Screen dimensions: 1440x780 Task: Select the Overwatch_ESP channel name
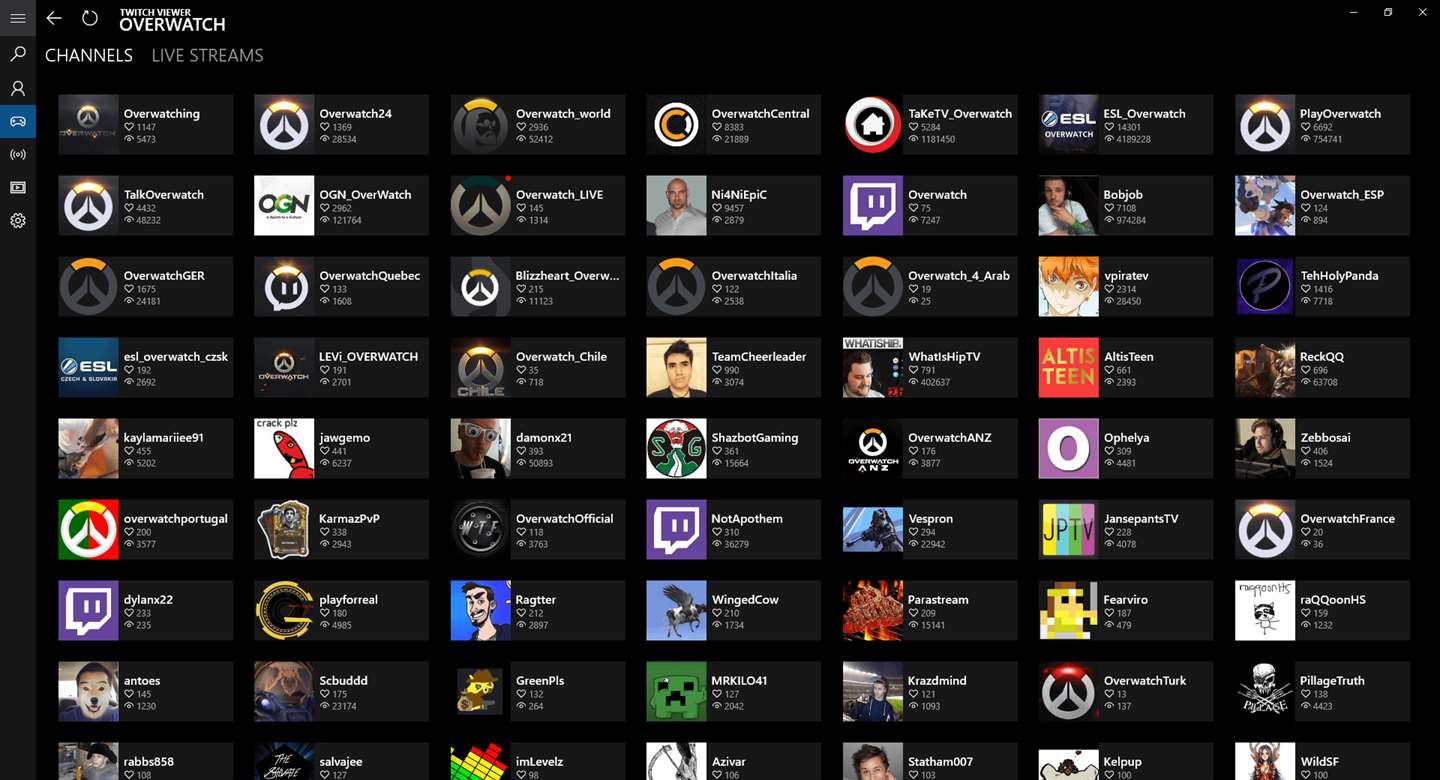point(1342,195)
